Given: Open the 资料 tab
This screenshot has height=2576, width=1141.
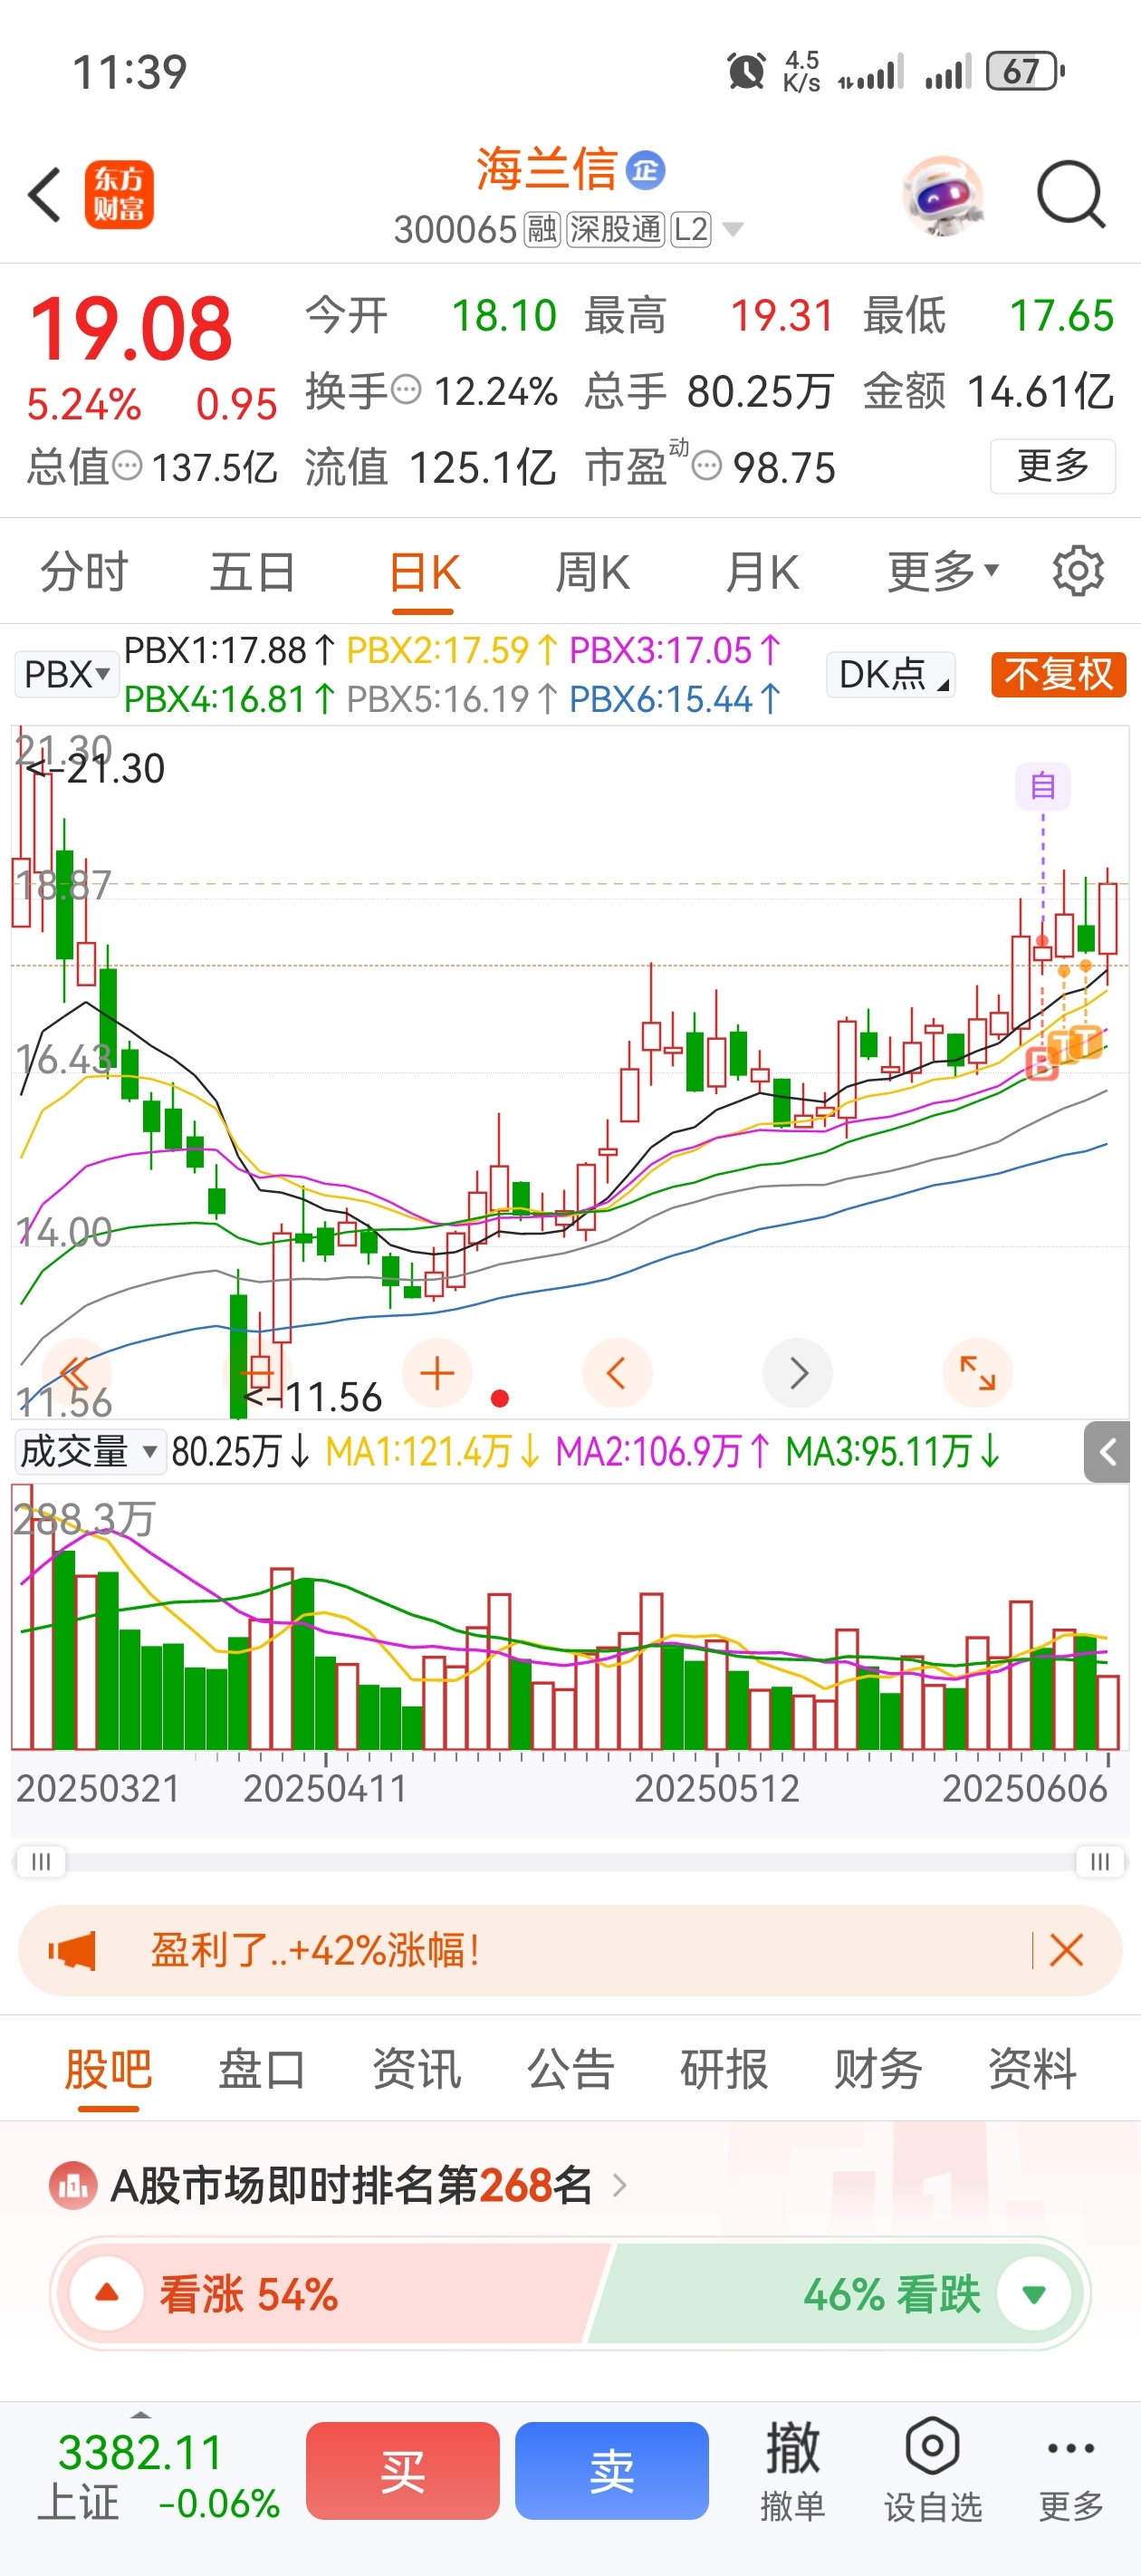Looking at the screenshot, I should (1032, 2070).
